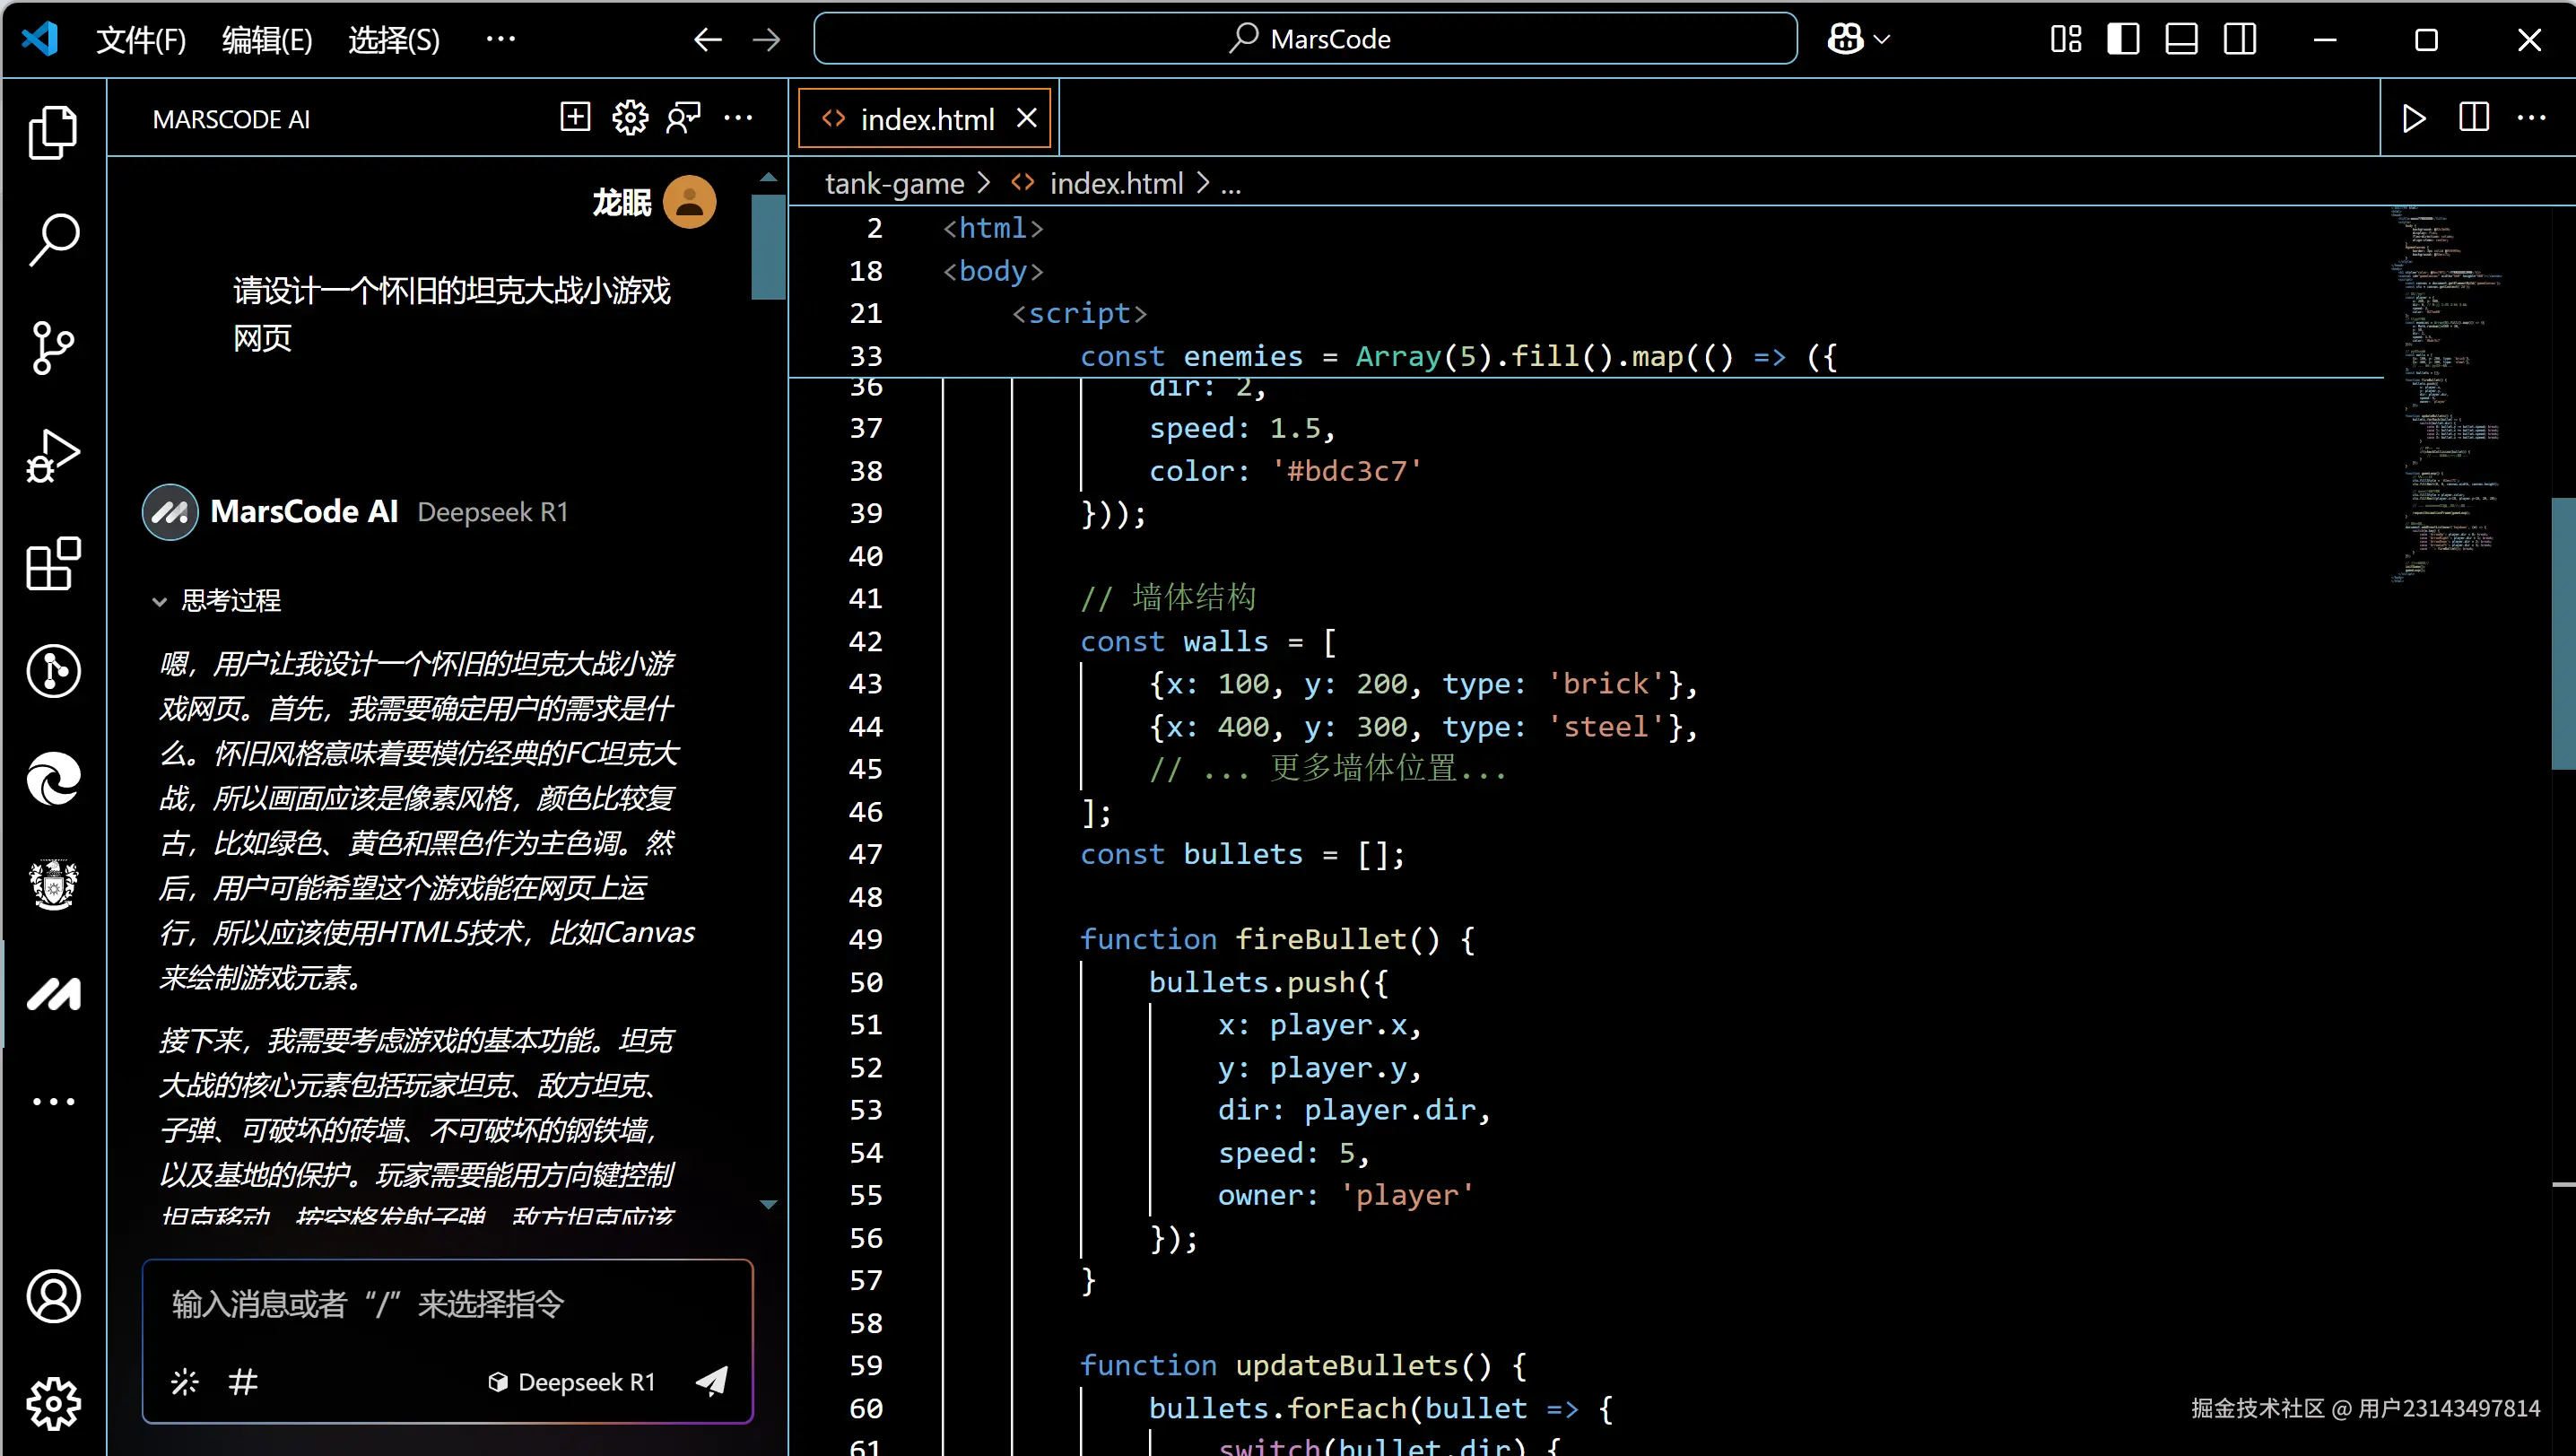The image size is (2576, 1456).
Task: Open the Search view icon
Action: 53,239
